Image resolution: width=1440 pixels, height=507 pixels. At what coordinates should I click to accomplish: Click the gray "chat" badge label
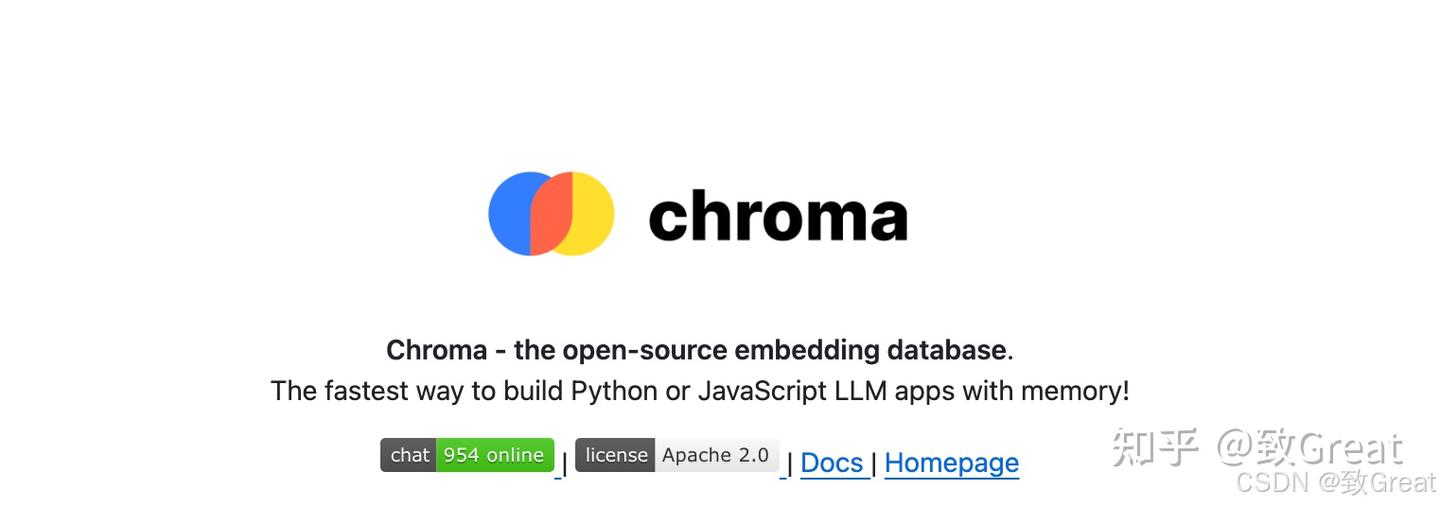coord(409,455)
